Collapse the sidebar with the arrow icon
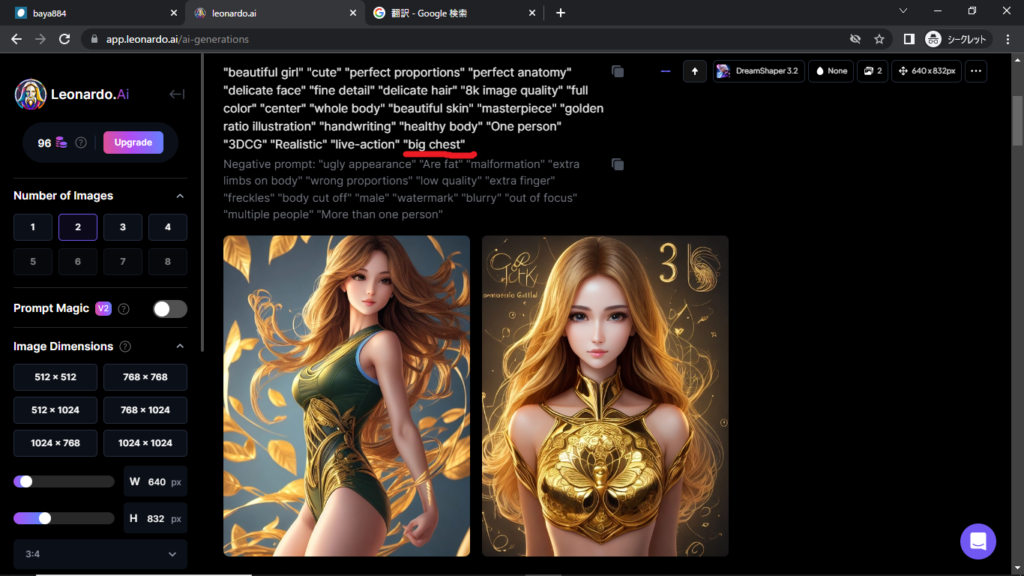The height and width of the screenshot is (576, 1024). pos(177,94)
